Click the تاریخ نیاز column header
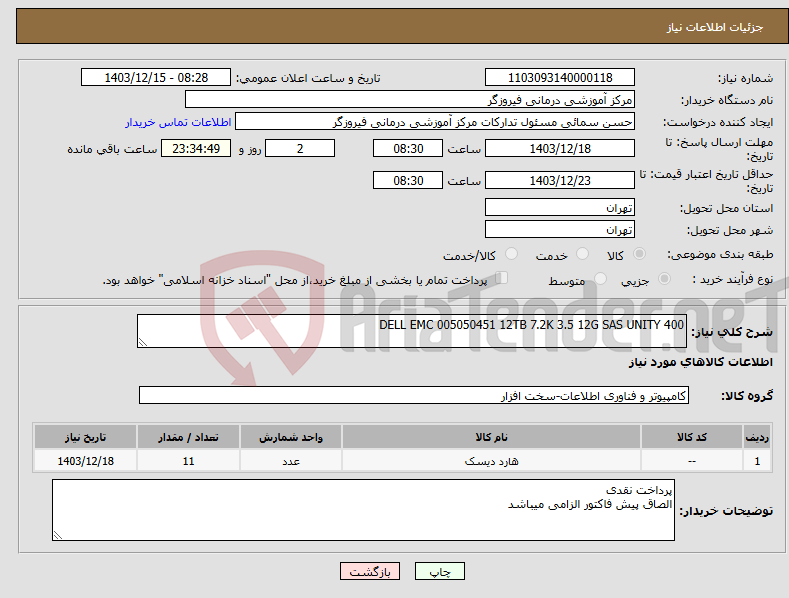789x598 pixels. [86, 437]
